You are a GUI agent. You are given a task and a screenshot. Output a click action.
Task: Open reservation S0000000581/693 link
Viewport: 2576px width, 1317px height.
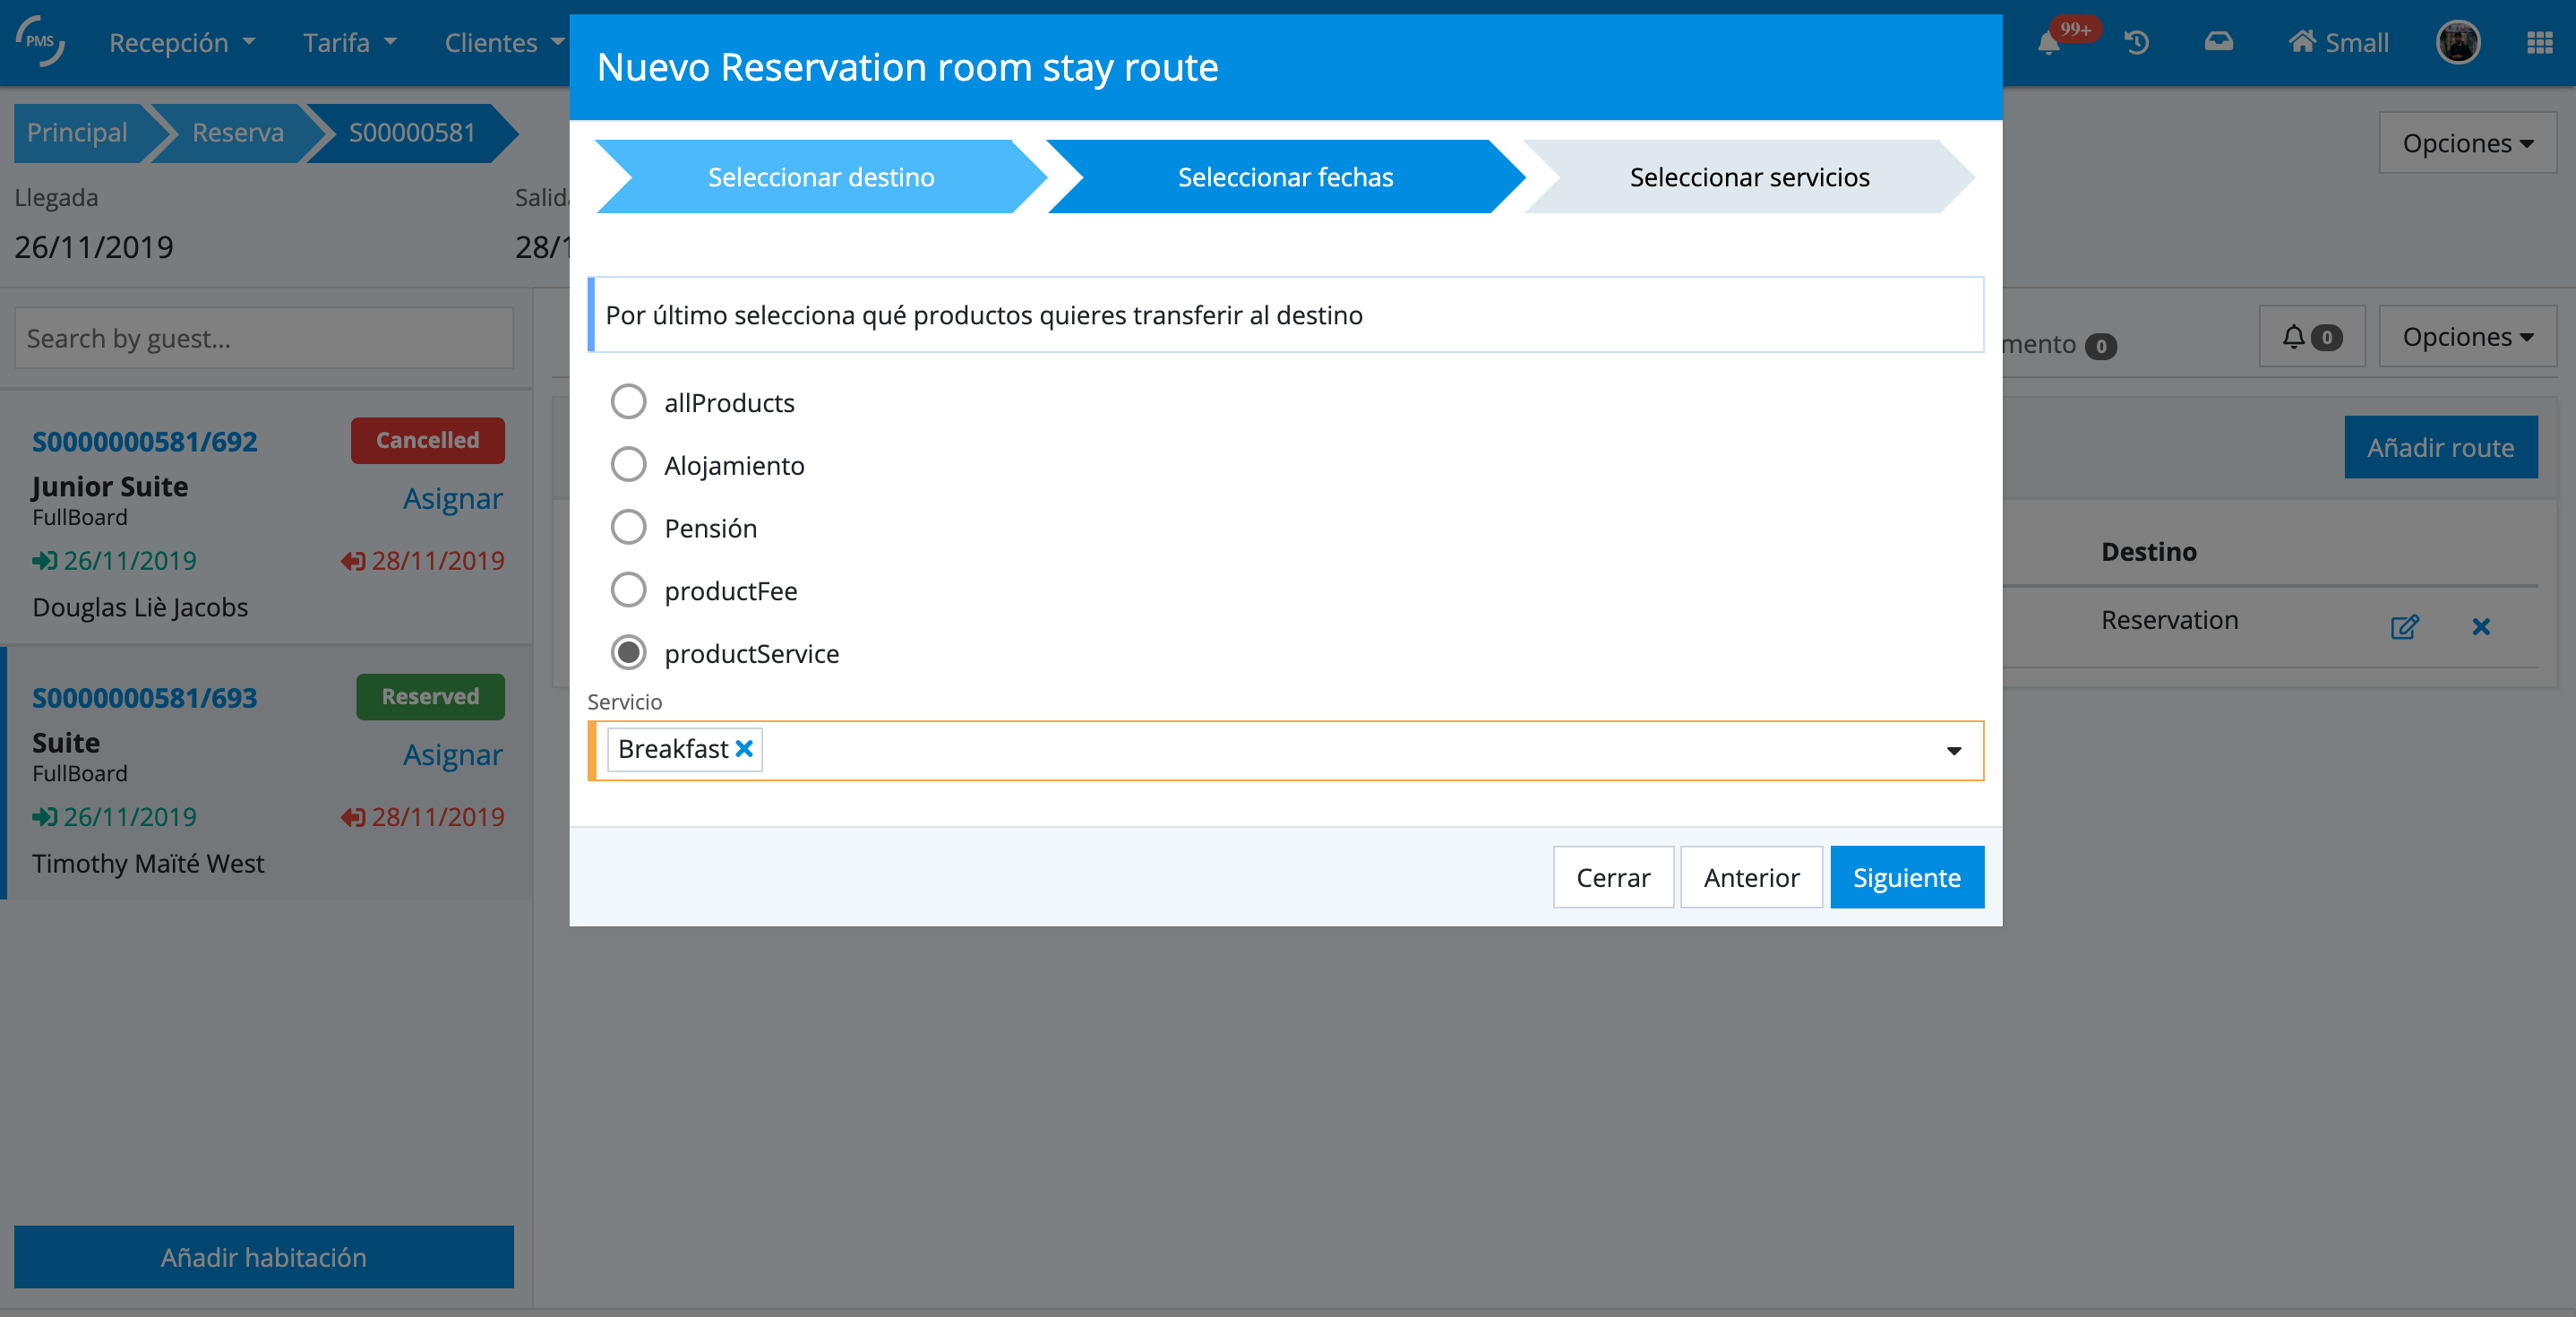145,697
